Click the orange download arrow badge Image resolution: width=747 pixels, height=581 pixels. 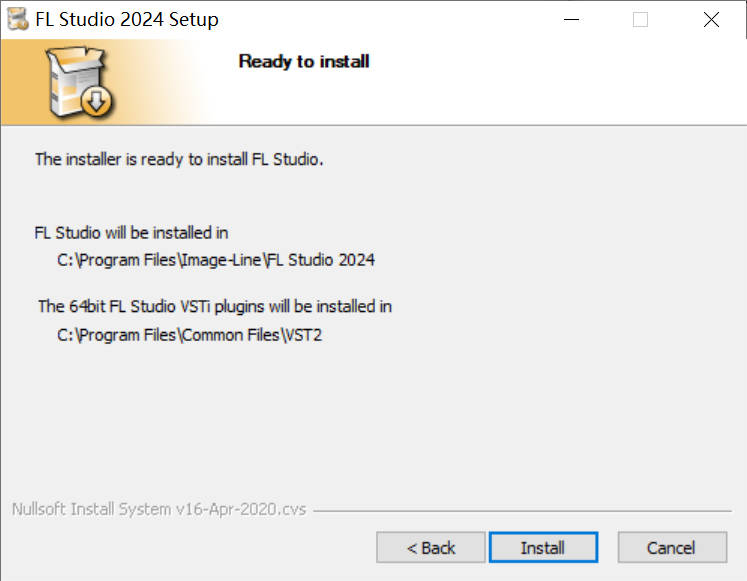click(x=96, y=100)
